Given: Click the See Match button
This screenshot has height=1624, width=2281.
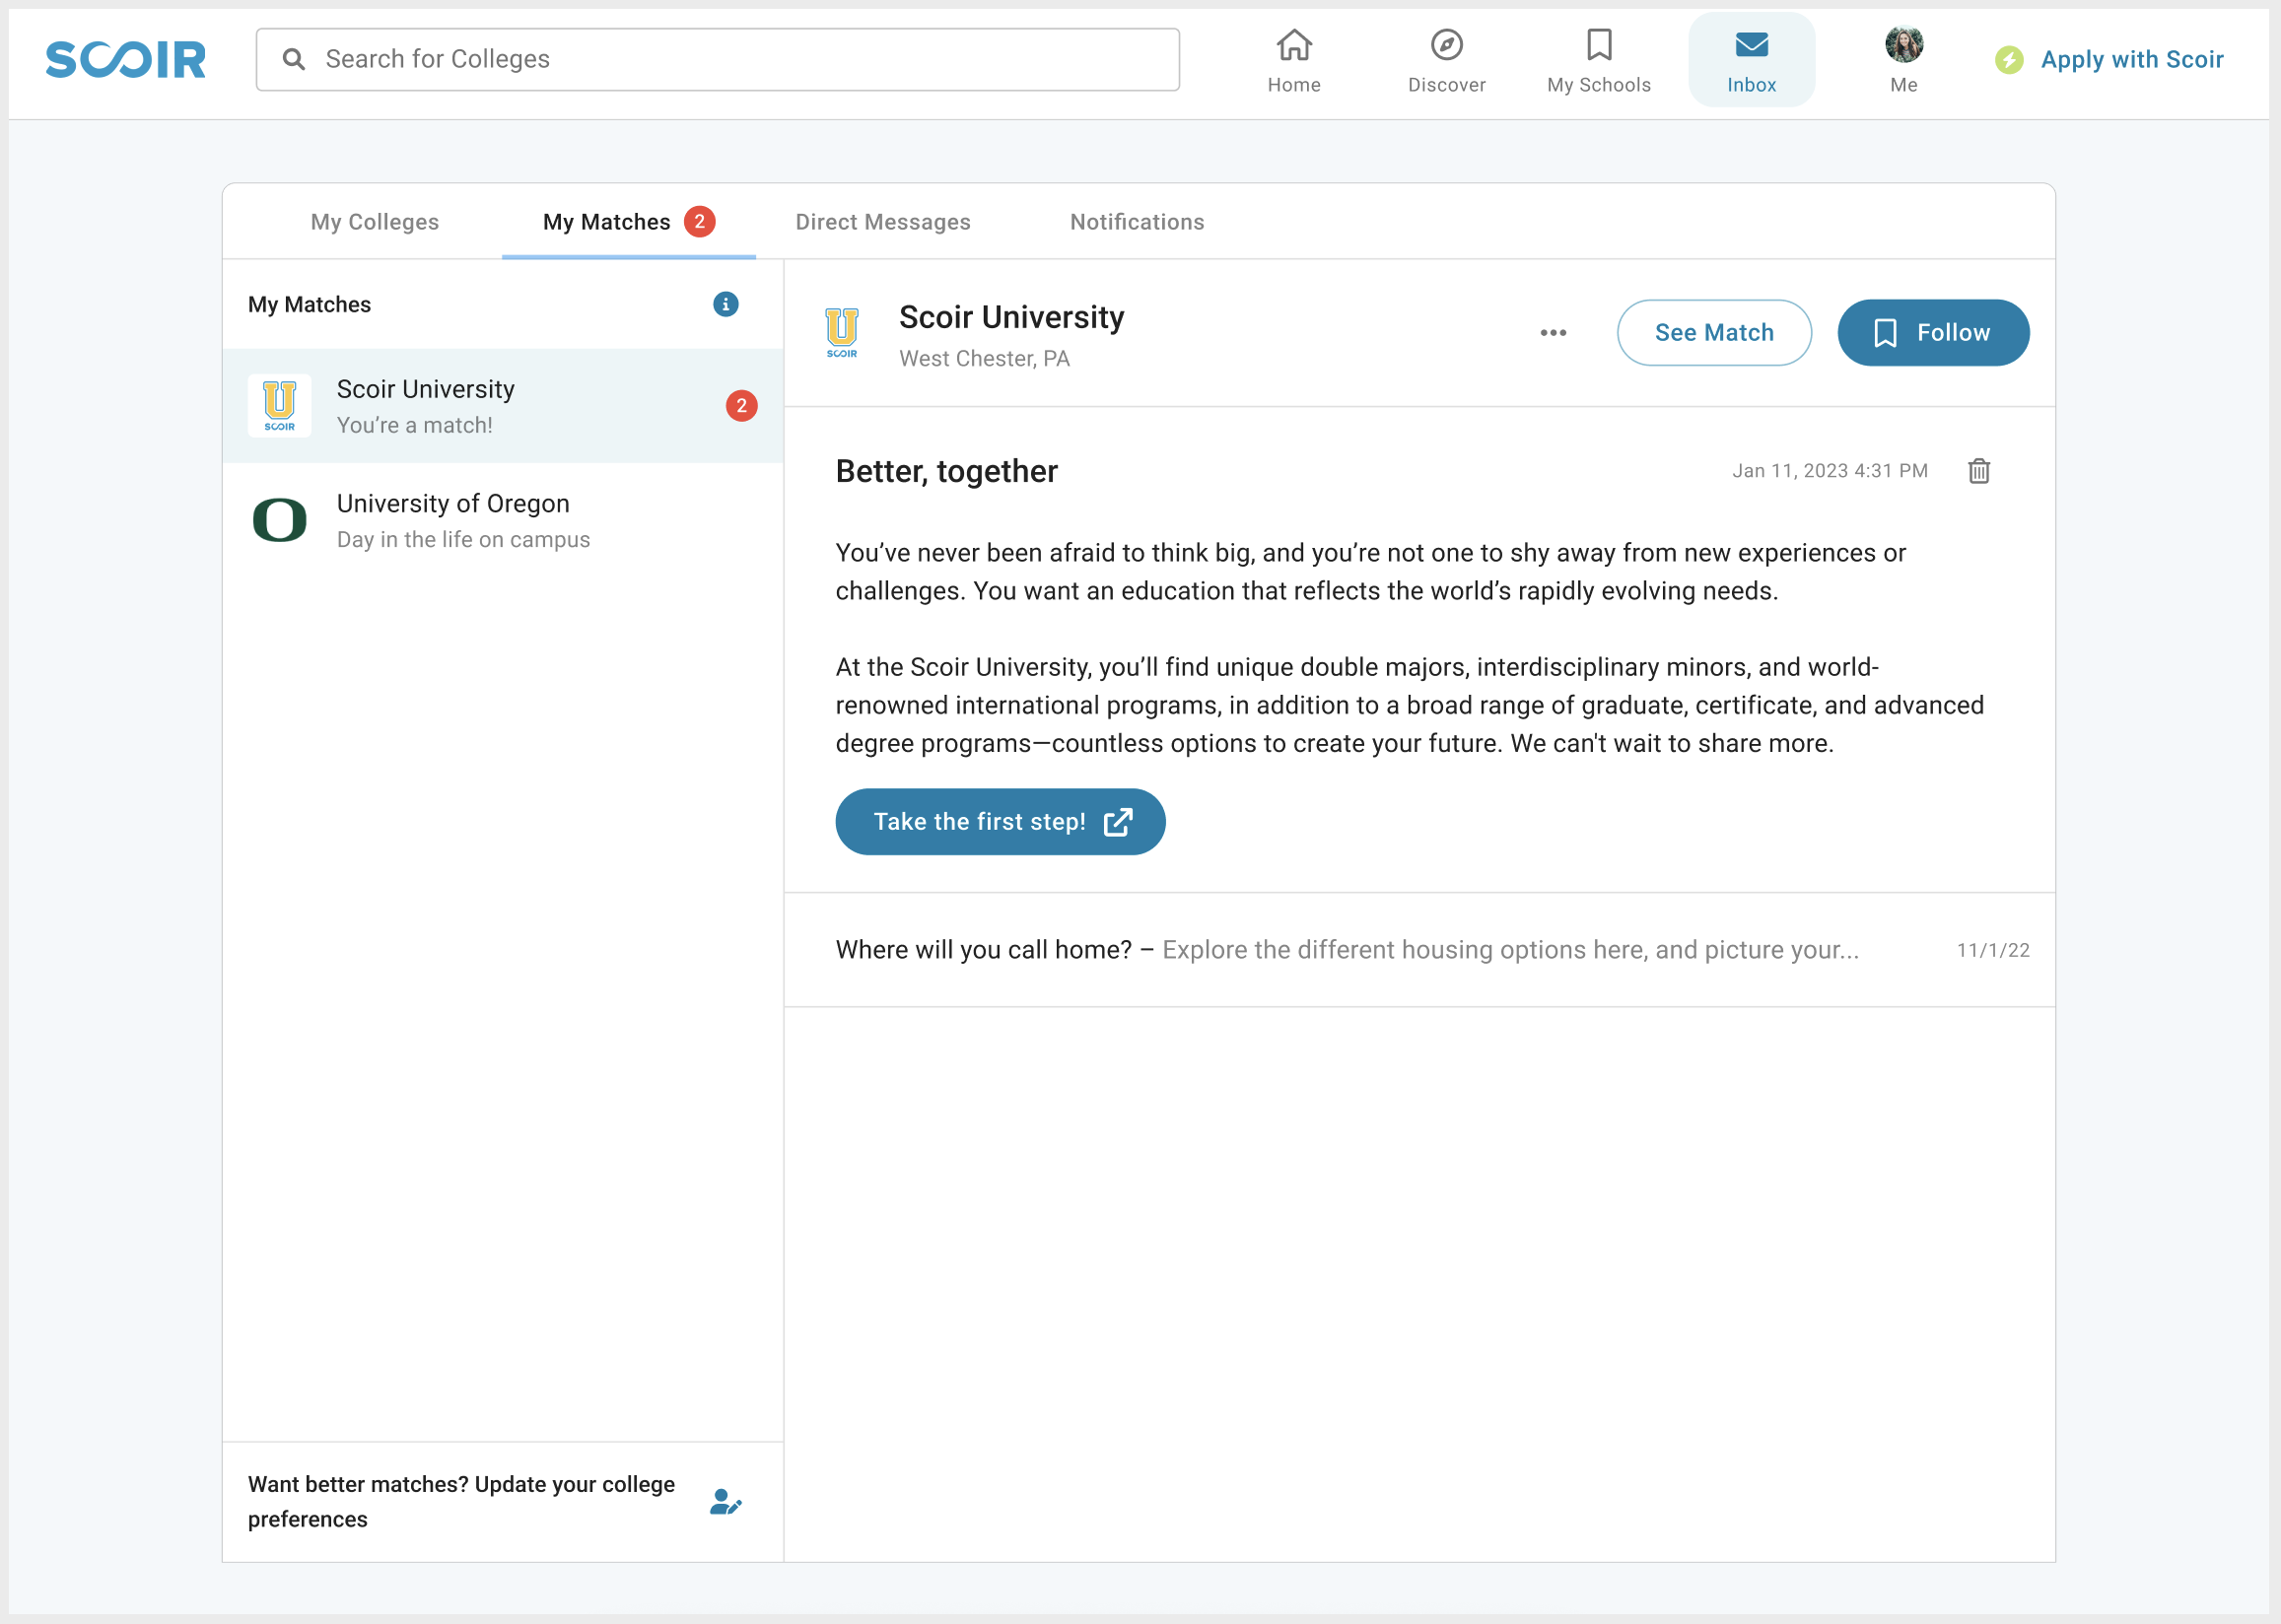Looking at the screenshot, I should point(1713,333).
